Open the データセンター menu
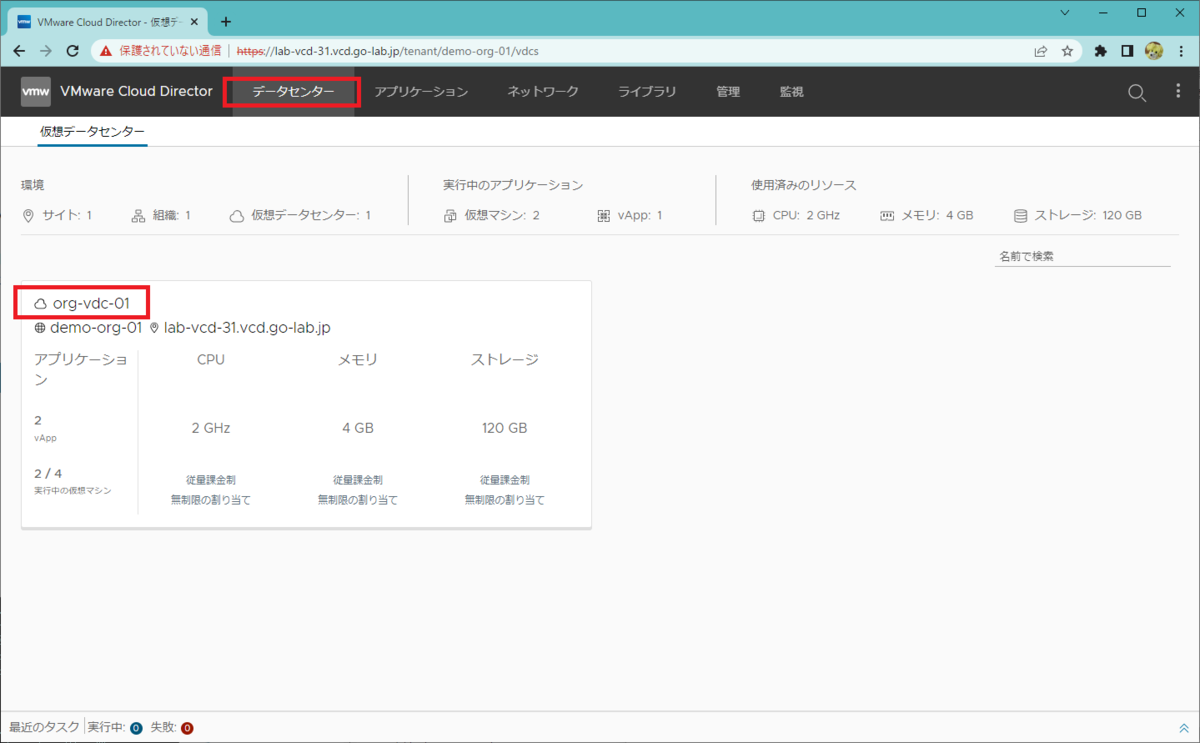Viewport: 1200px width, 743px height. (x=293, y=92)
